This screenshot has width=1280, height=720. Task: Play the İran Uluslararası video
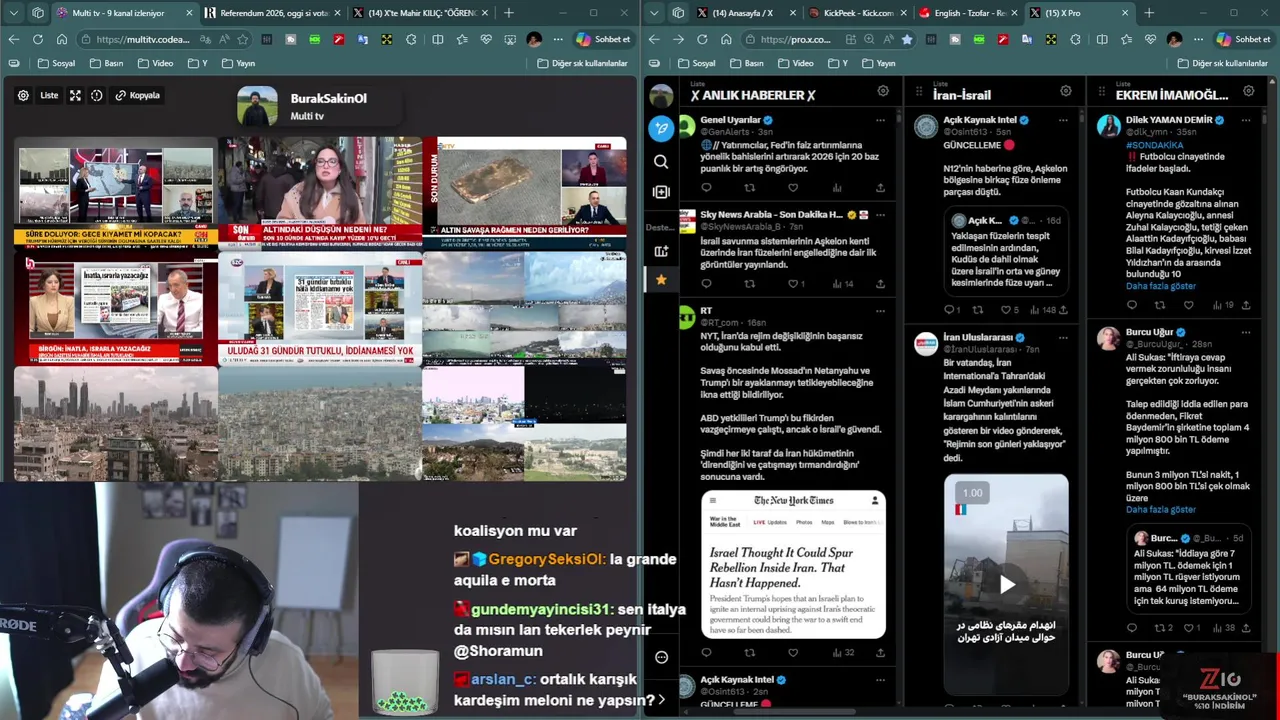(x=1007, y=584)
